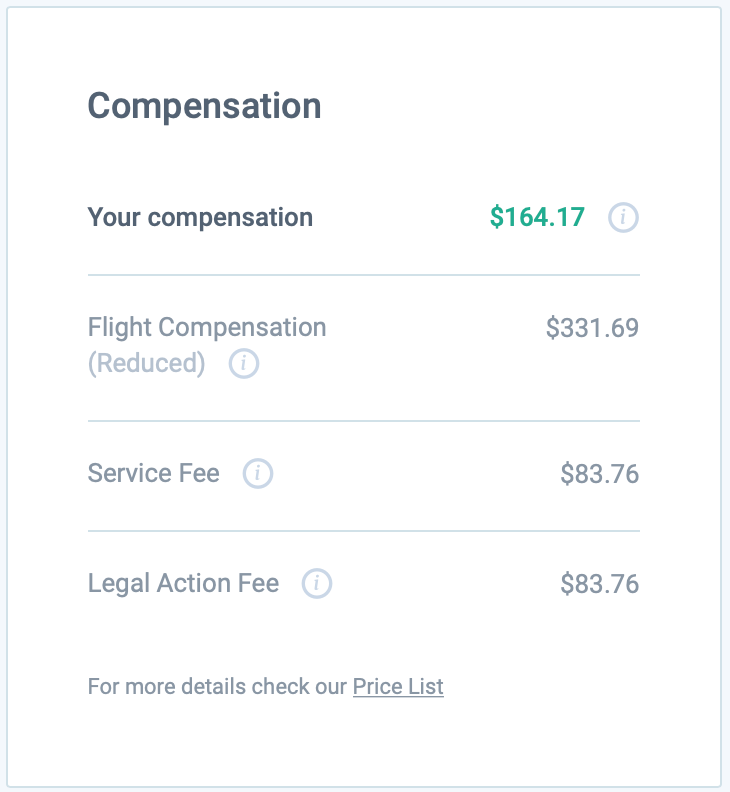
Task: Click the green $164.17 amount
Action: (538, 217)
